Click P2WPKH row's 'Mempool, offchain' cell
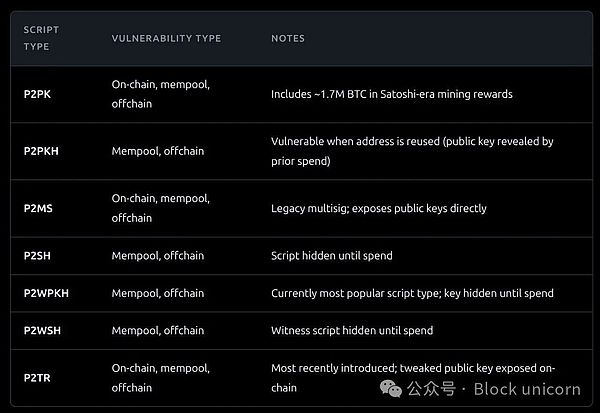Image resolution: width=600 pixels, height=413 pixels. click(x=158, y=293)
